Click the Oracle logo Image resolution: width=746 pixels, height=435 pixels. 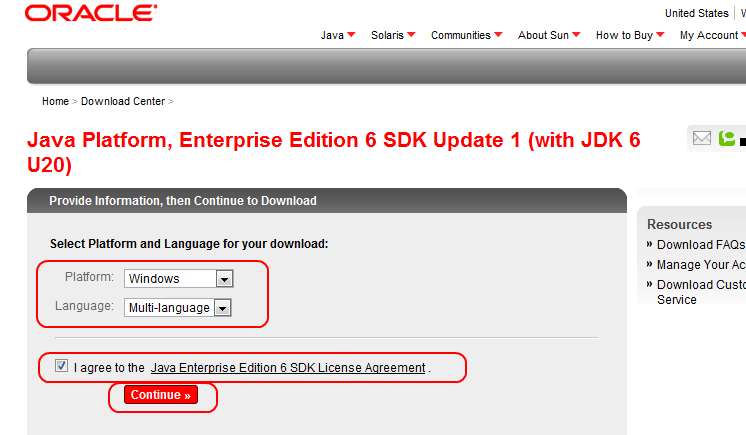[91, 14]
